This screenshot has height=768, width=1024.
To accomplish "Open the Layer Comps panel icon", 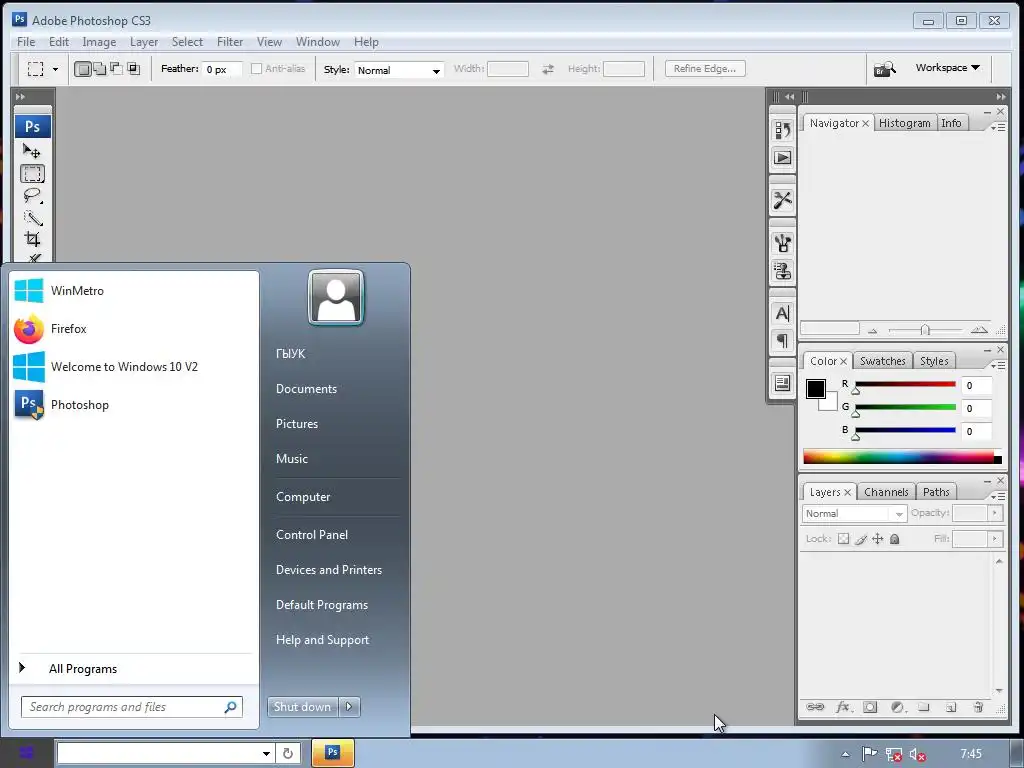I will click(782, 383).
